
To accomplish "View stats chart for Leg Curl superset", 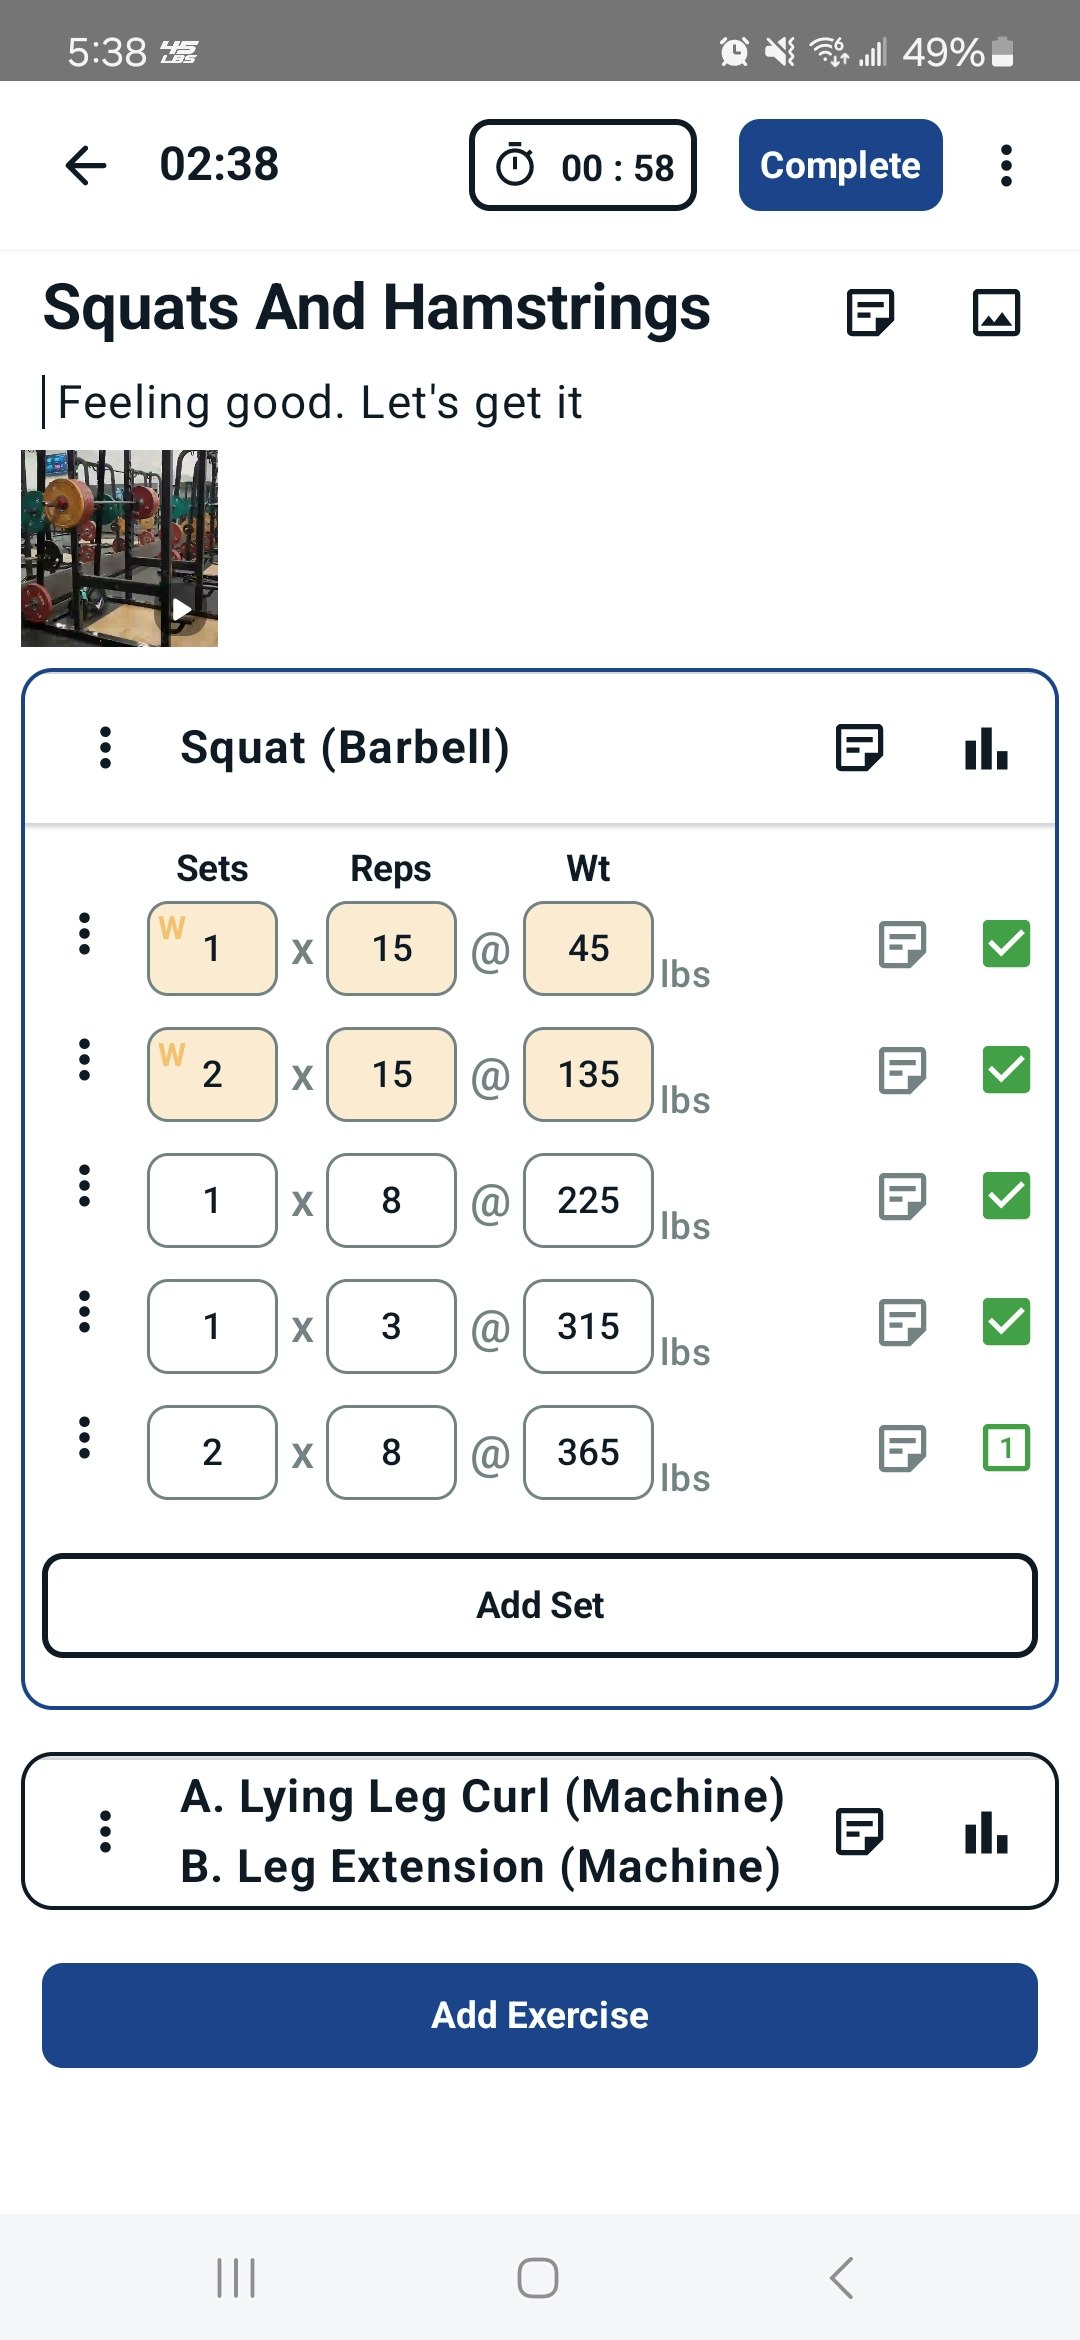I will click(986, 1832).
